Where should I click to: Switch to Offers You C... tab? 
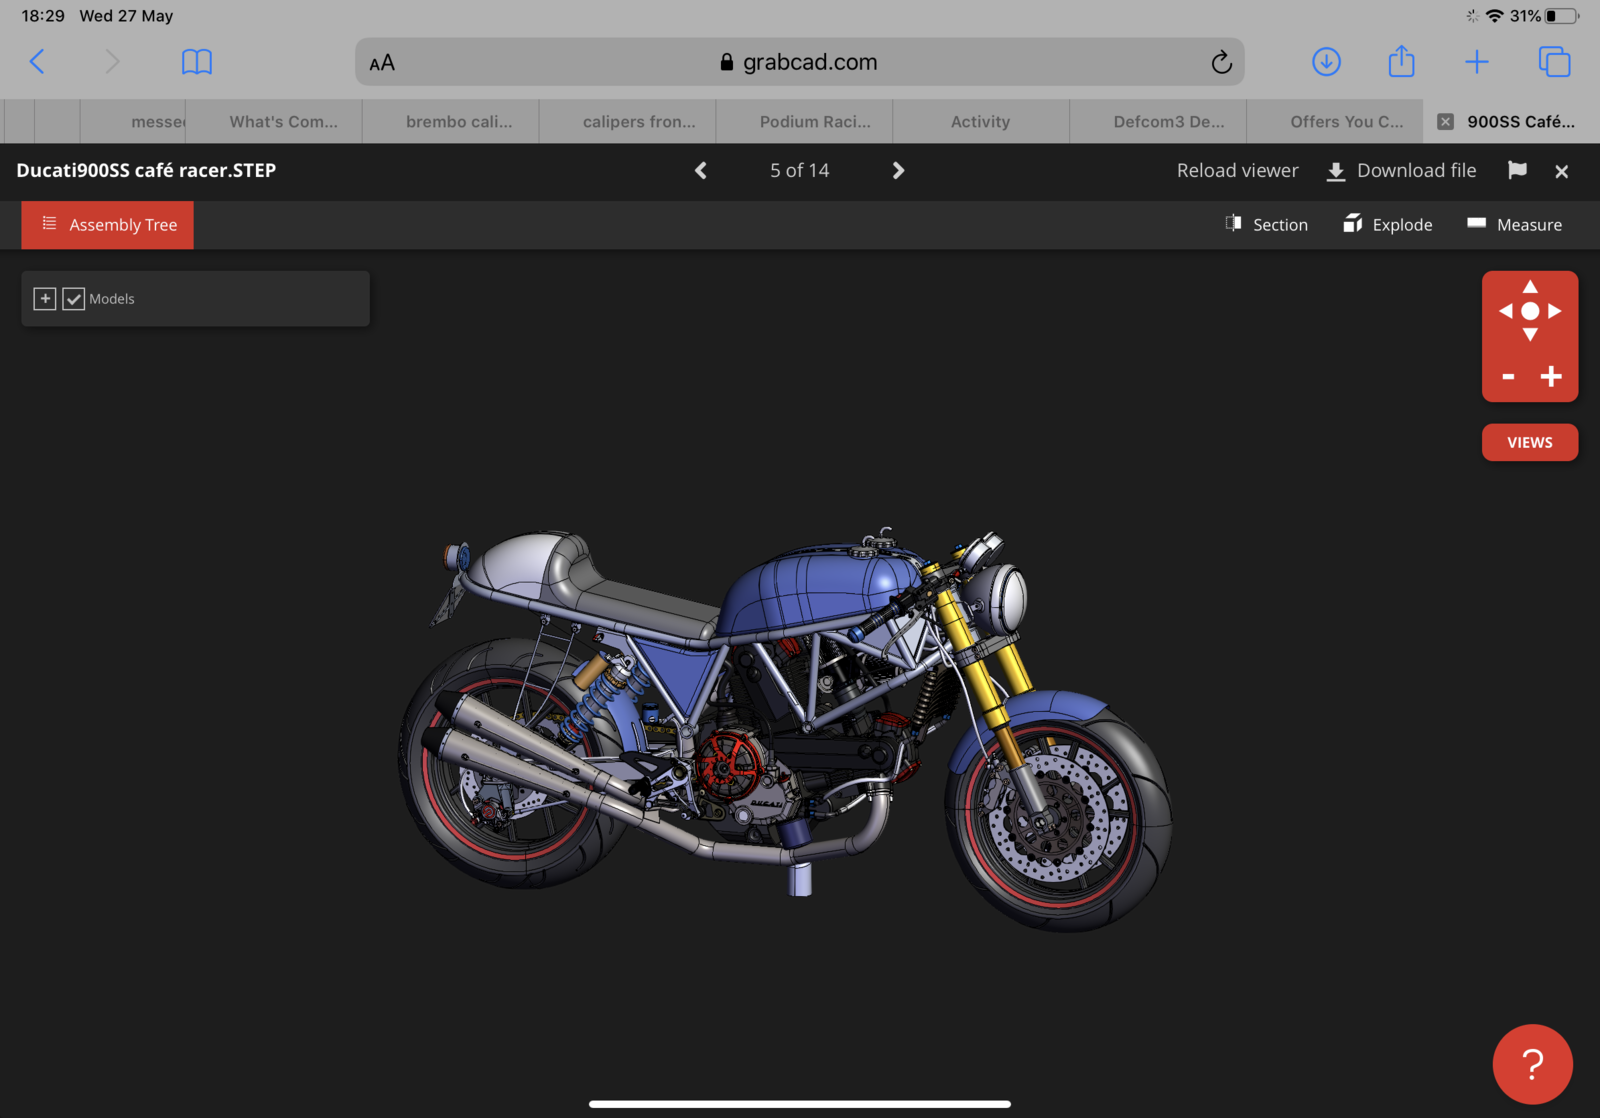(1335, 121)
